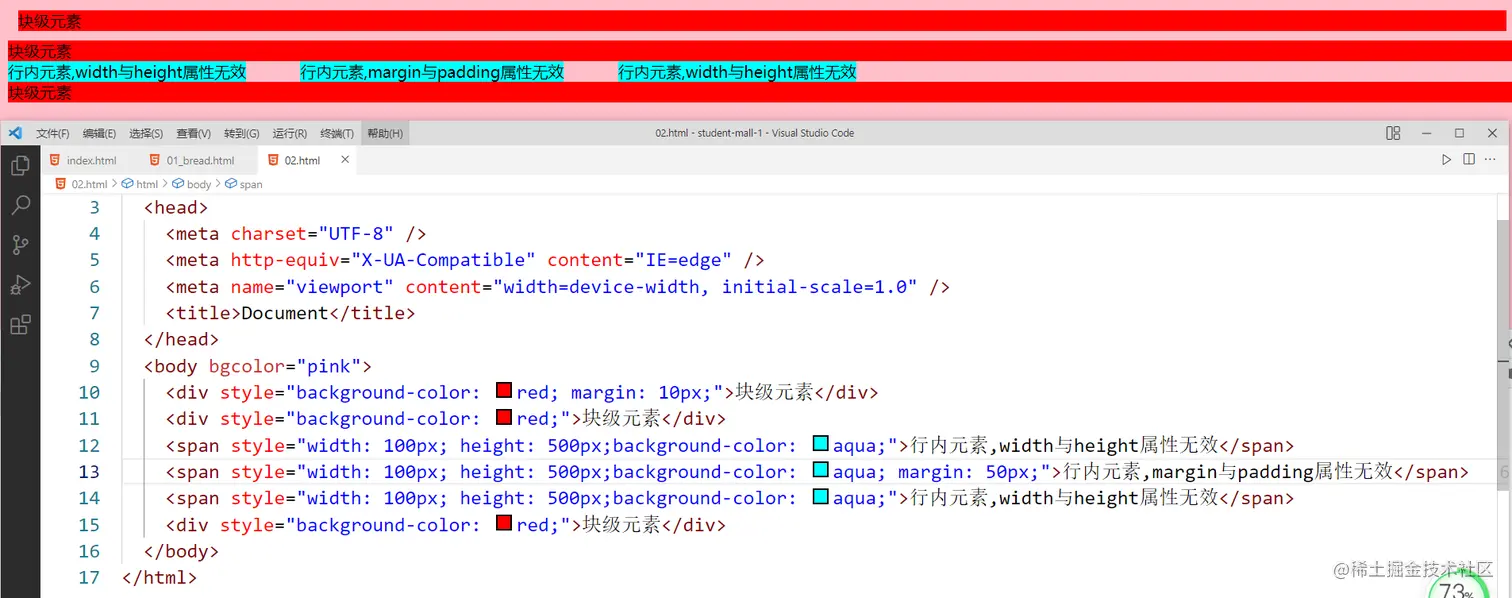Open the aqua color swatch on line 12
1512x598 pixels.
pos(820,444)
